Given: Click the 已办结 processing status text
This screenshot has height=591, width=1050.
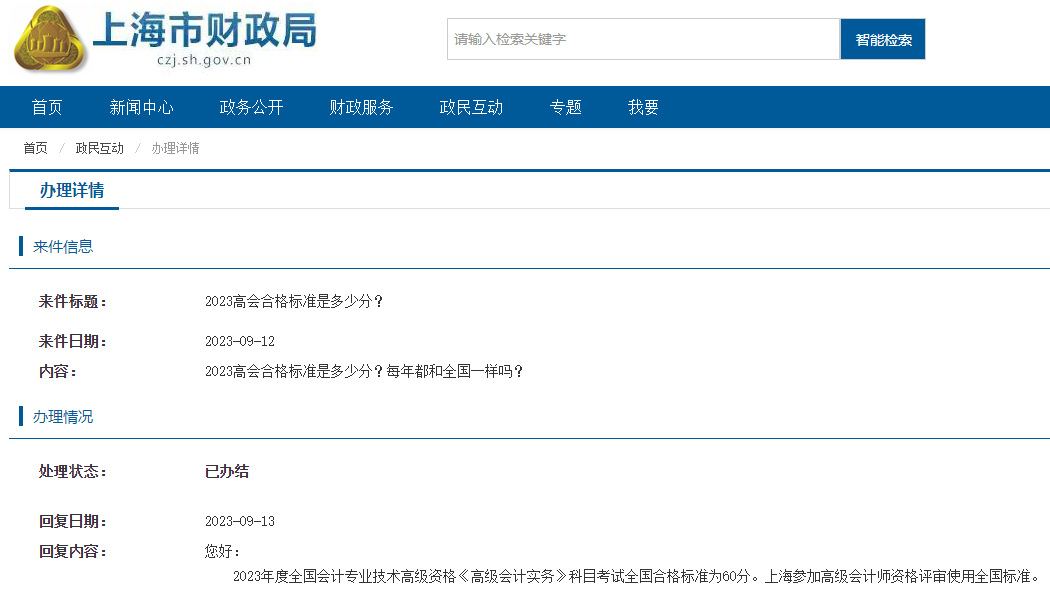Looking at the screenshot, I should (x=227, y=471).
